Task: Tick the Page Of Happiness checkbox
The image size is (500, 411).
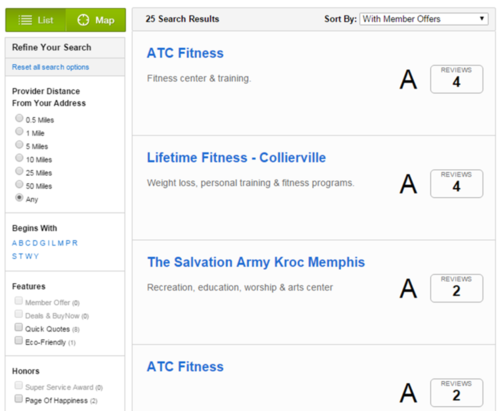Action: (19, 398)
